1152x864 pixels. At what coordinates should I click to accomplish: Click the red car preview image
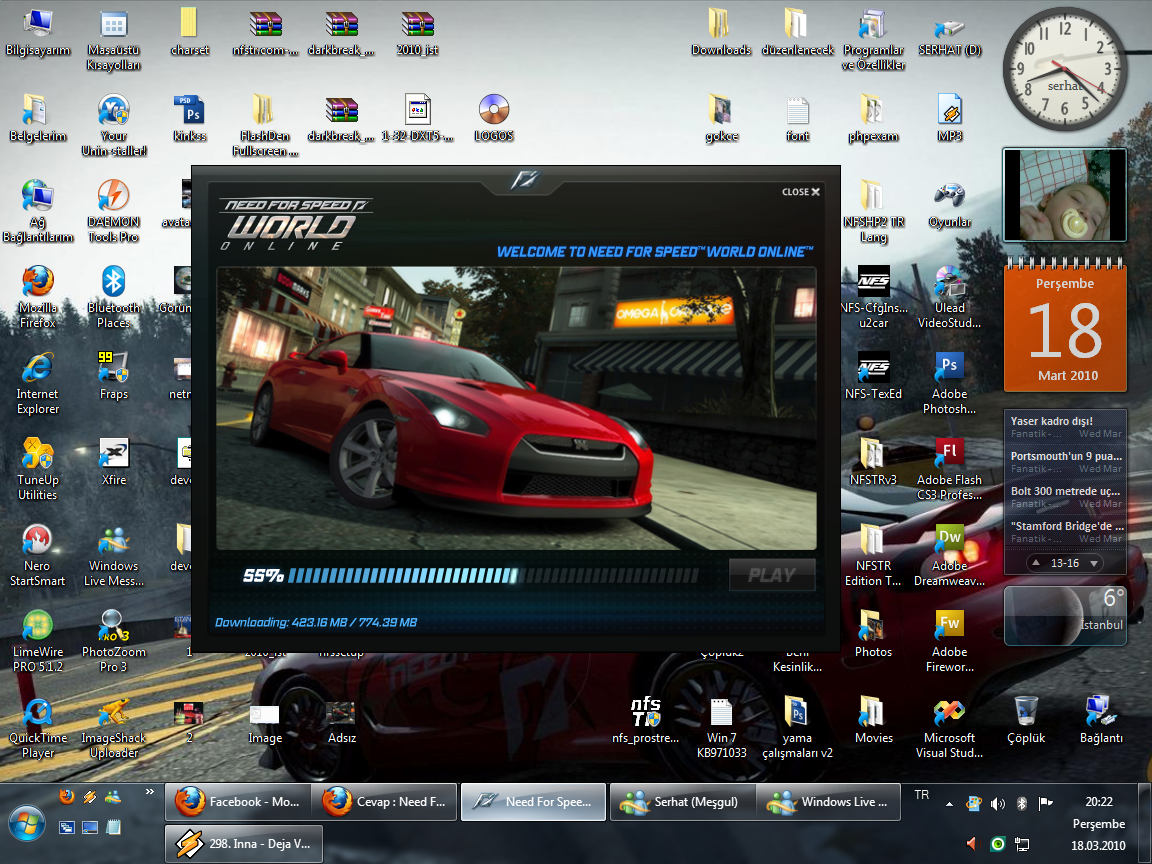pyautogui.click(x=516, y=408)
